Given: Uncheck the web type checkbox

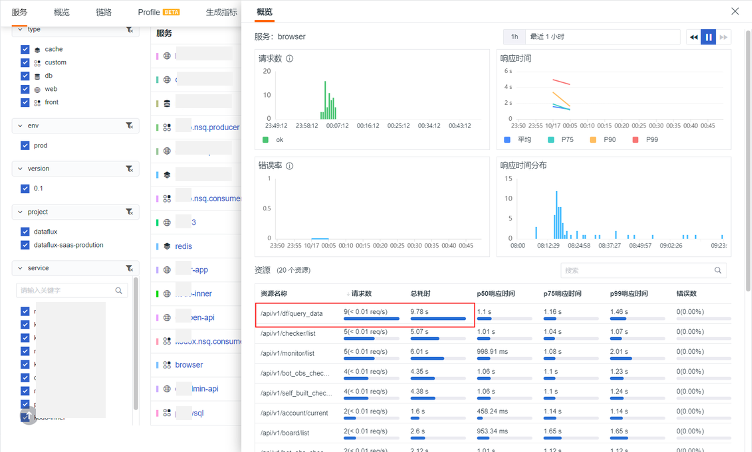Looking at the screenshot, I should coord(25,89).
